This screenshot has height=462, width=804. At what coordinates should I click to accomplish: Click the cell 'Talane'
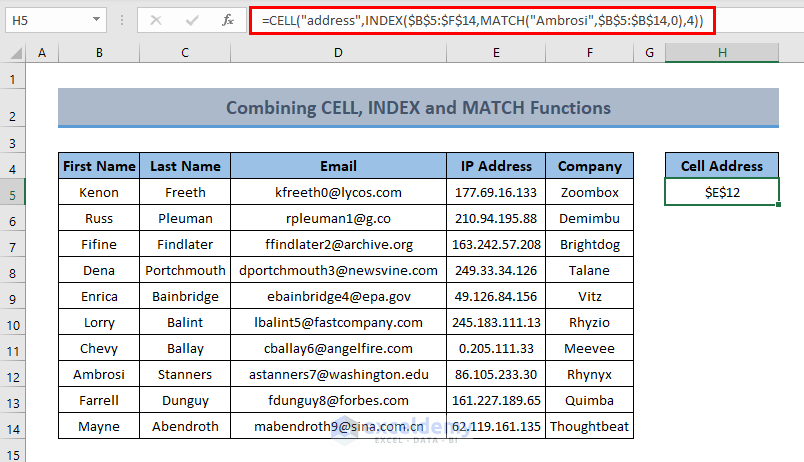tap(590, 270)
